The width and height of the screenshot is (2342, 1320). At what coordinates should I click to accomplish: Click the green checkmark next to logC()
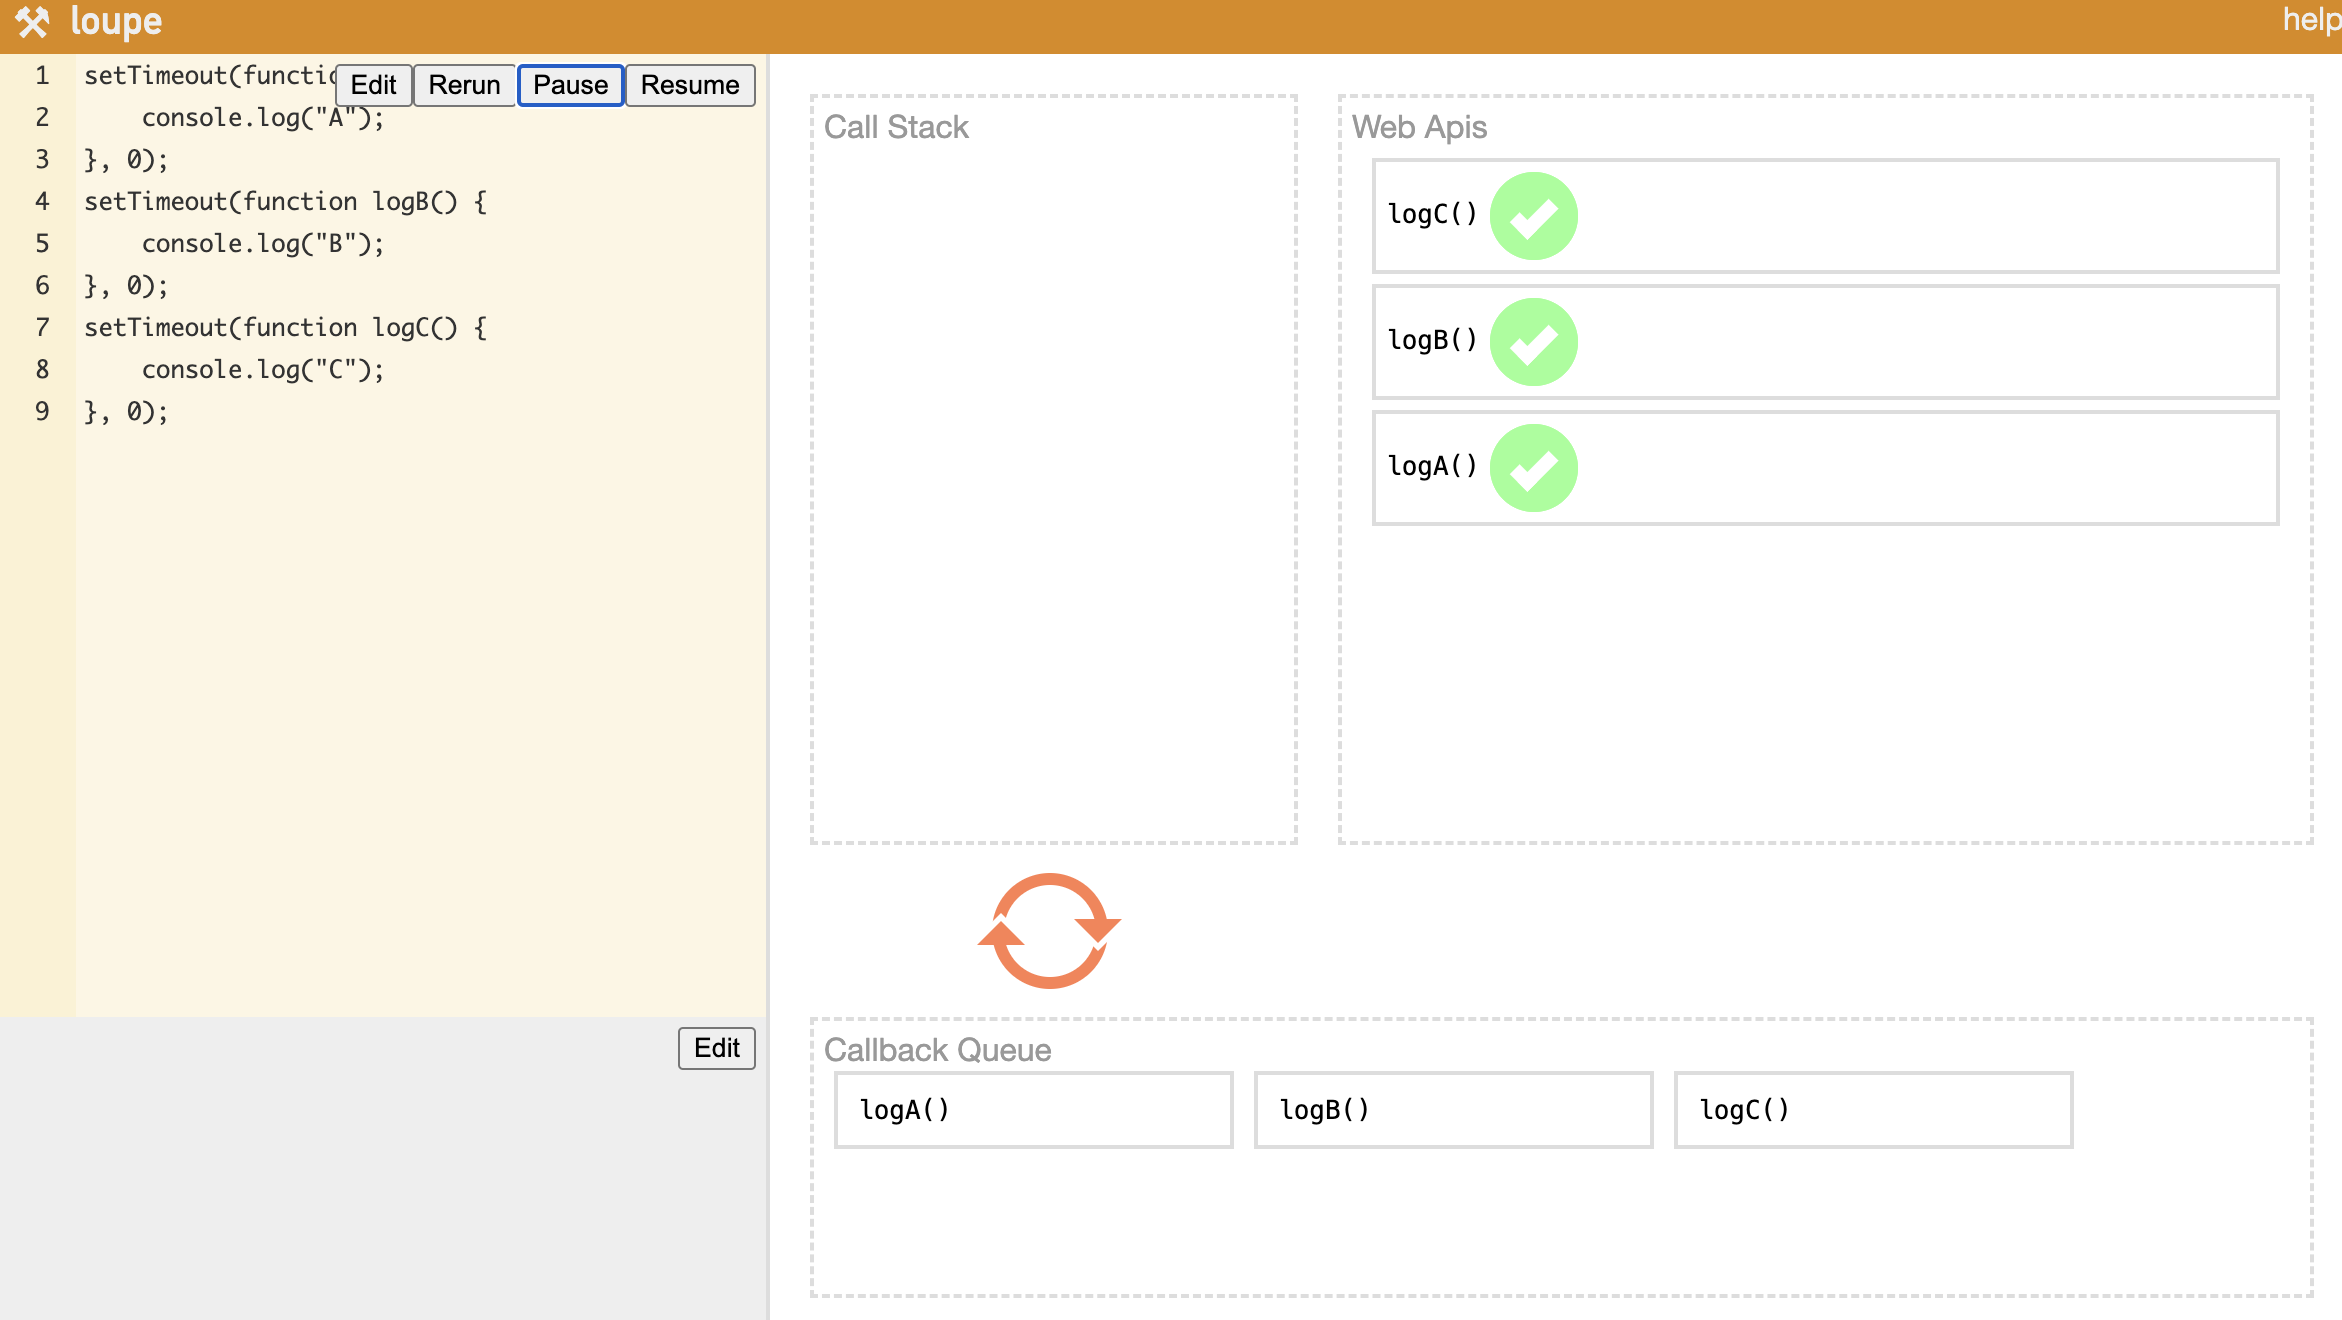1533,216
